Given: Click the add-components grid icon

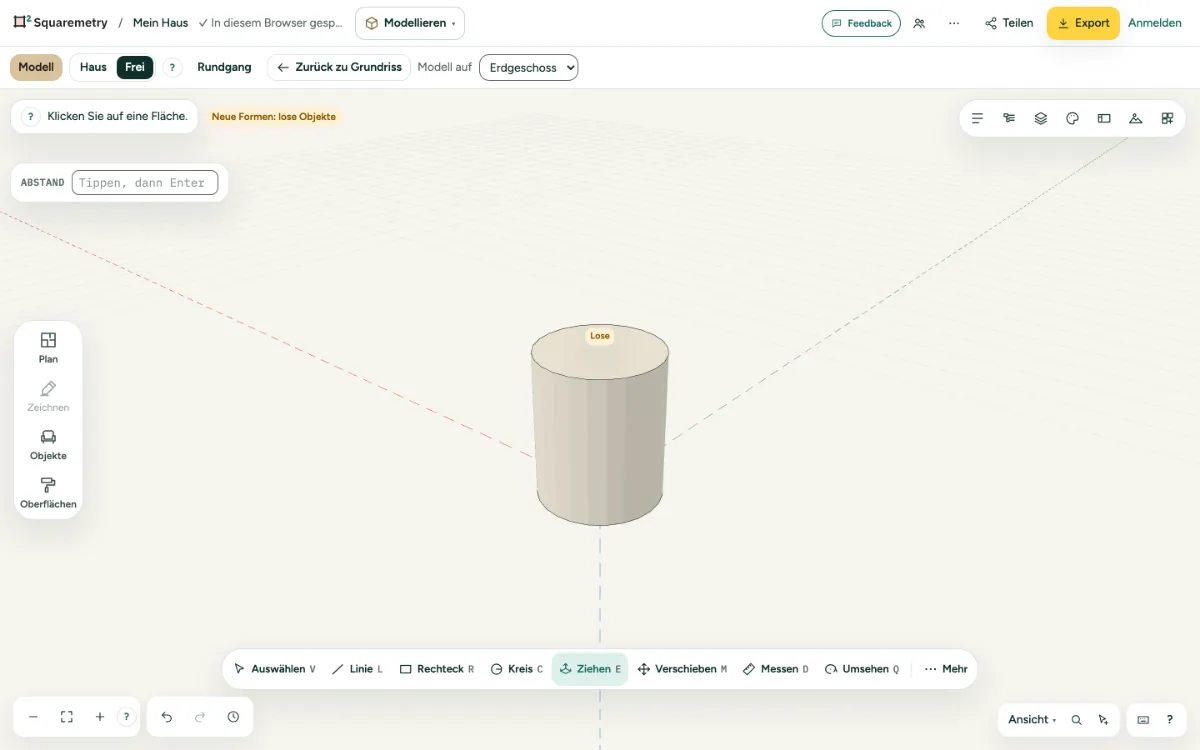Looking at the screenshot, I should [x=1167, y=118].
